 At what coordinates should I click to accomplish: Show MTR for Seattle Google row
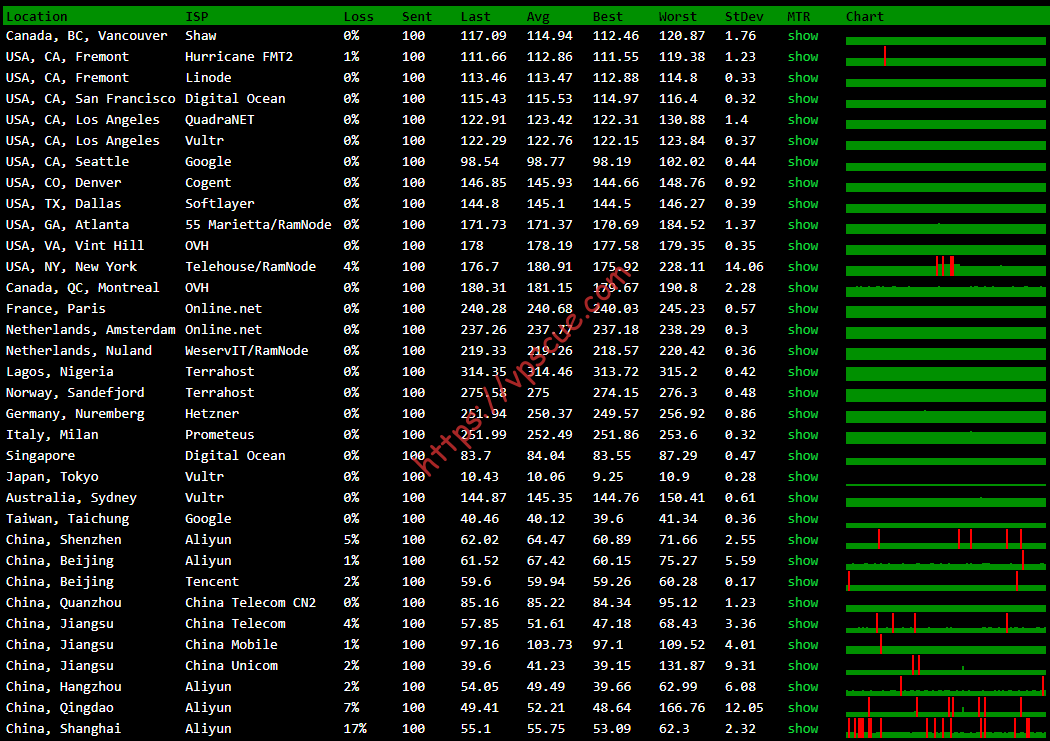point(803,161)
